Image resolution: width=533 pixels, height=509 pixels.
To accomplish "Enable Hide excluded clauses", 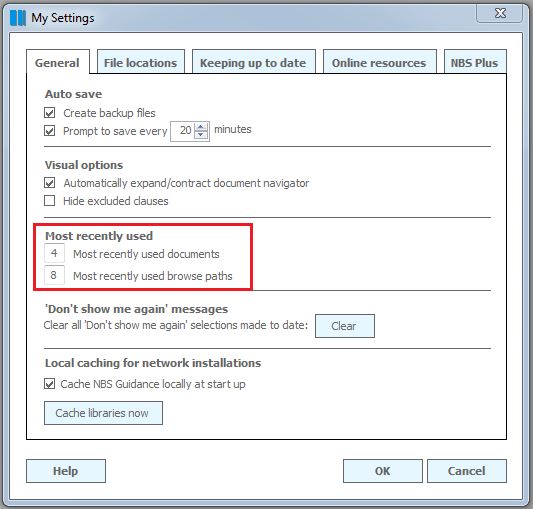I will pos(50,201).
